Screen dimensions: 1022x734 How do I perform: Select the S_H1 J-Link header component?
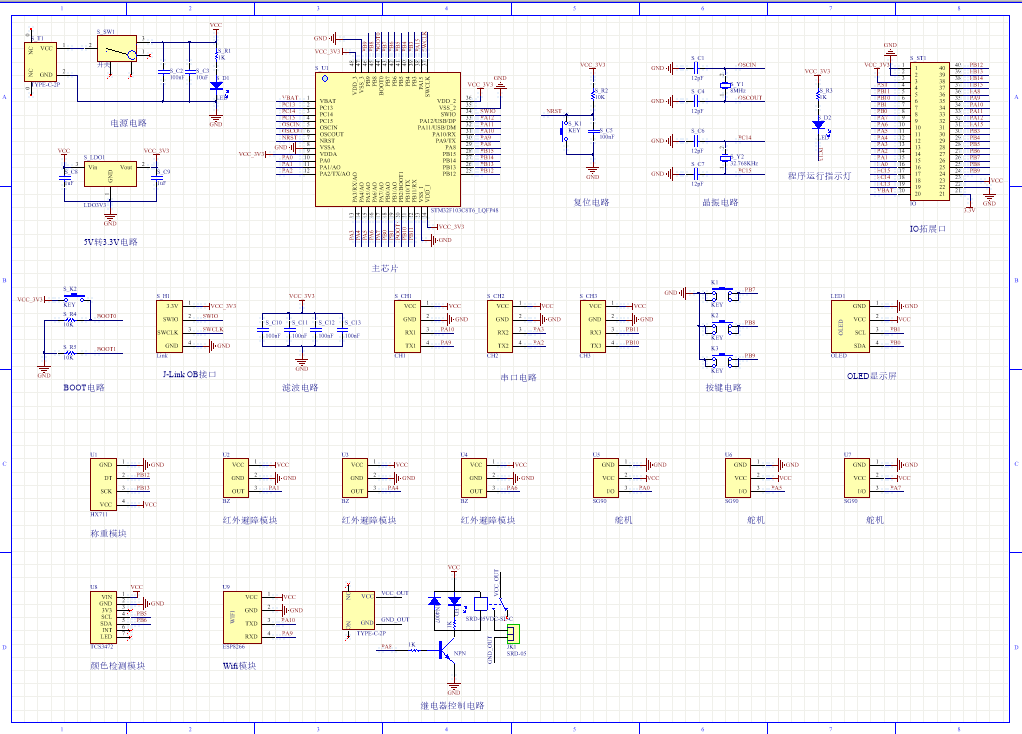coord(169,326)
